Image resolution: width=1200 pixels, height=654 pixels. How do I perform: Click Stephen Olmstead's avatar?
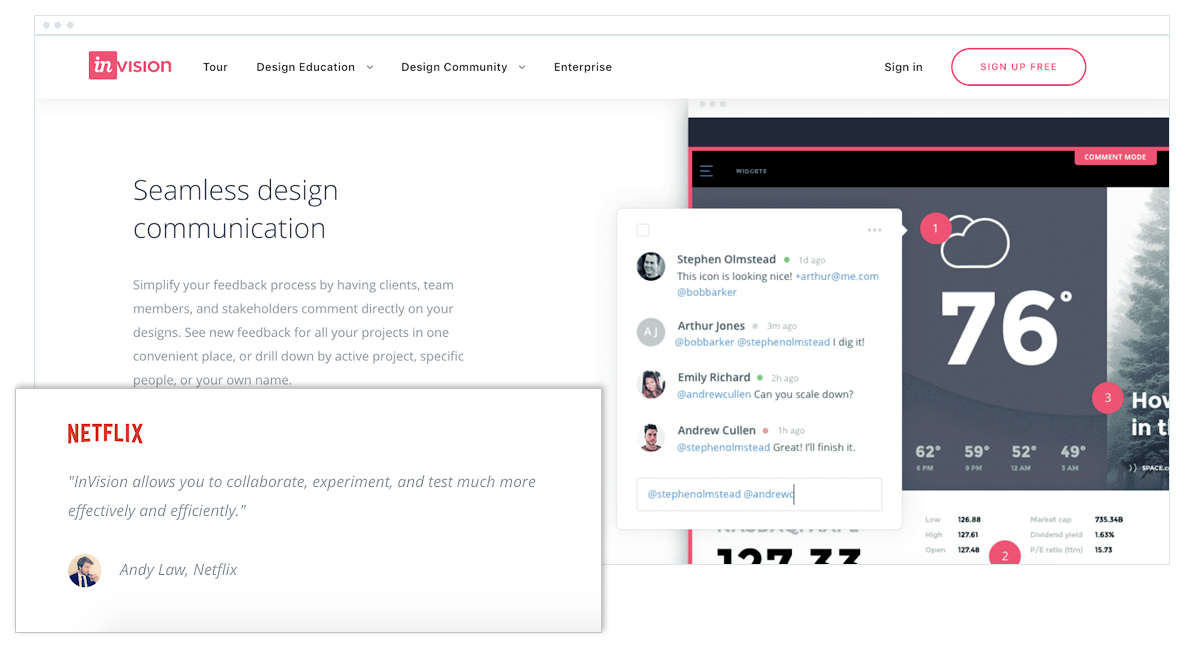(x=651, y=266)
